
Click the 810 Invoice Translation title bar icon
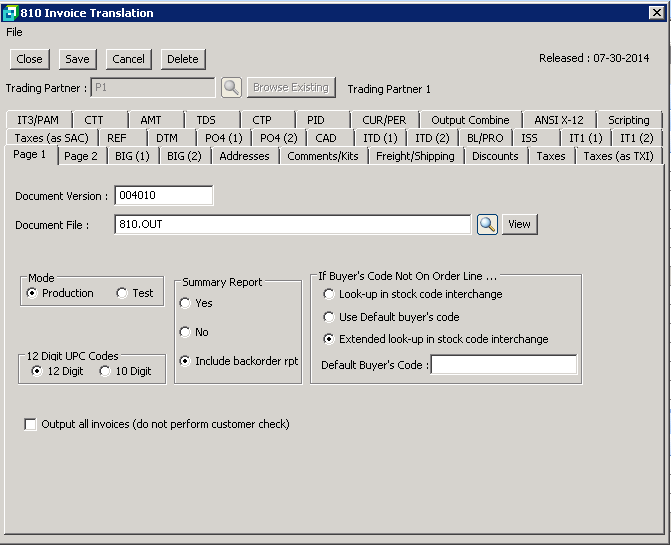point(10,12)
